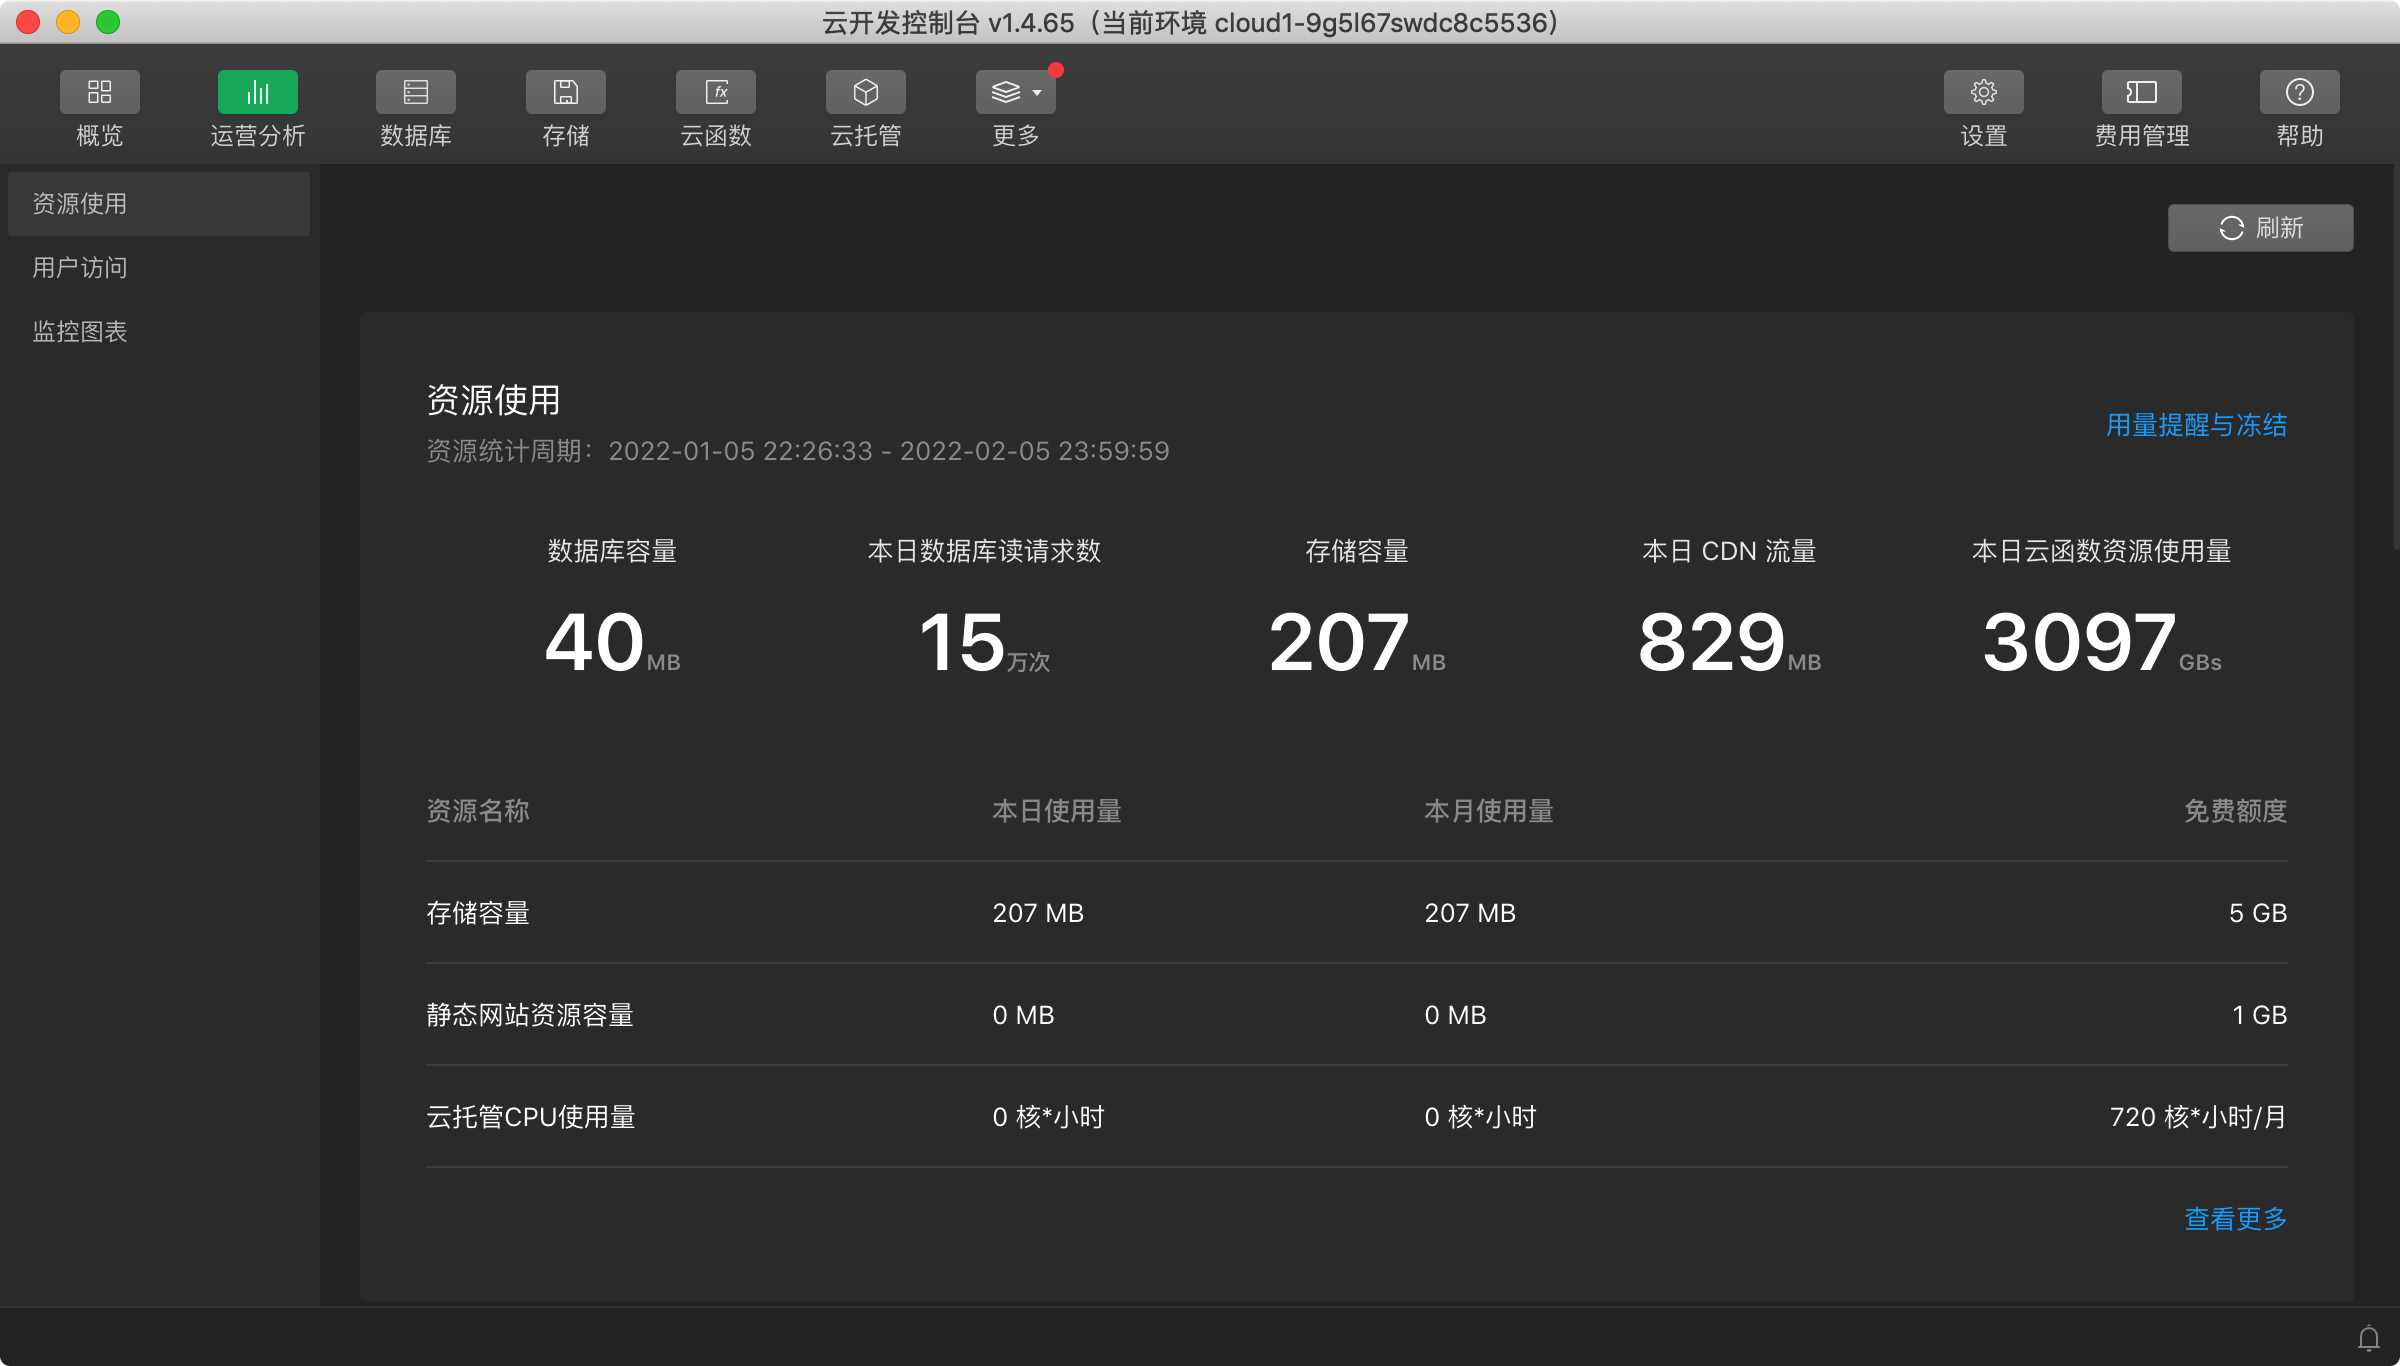Open the 云托管 cube icon
The width and height of the screenshot is (2400, 1366).
pos(865,93)
